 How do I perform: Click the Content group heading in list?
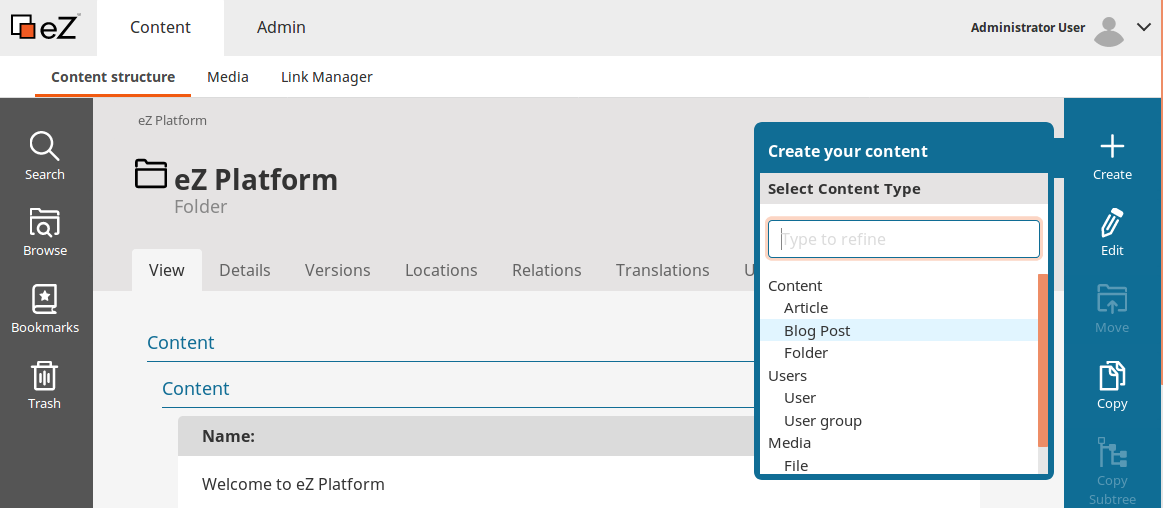point(795,286)
